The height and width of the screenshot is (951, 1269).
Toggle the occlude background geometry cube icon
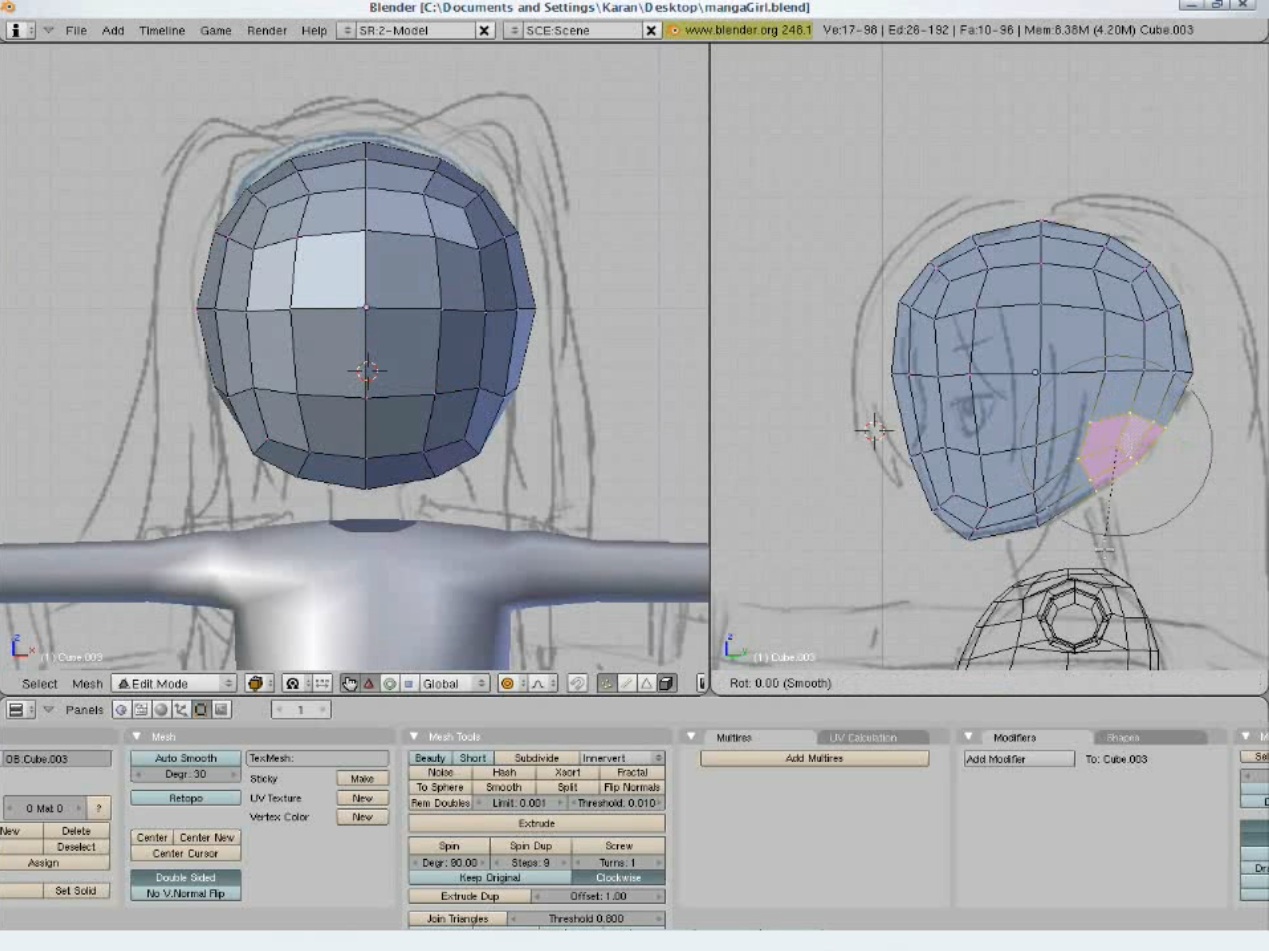pos(667,683)
